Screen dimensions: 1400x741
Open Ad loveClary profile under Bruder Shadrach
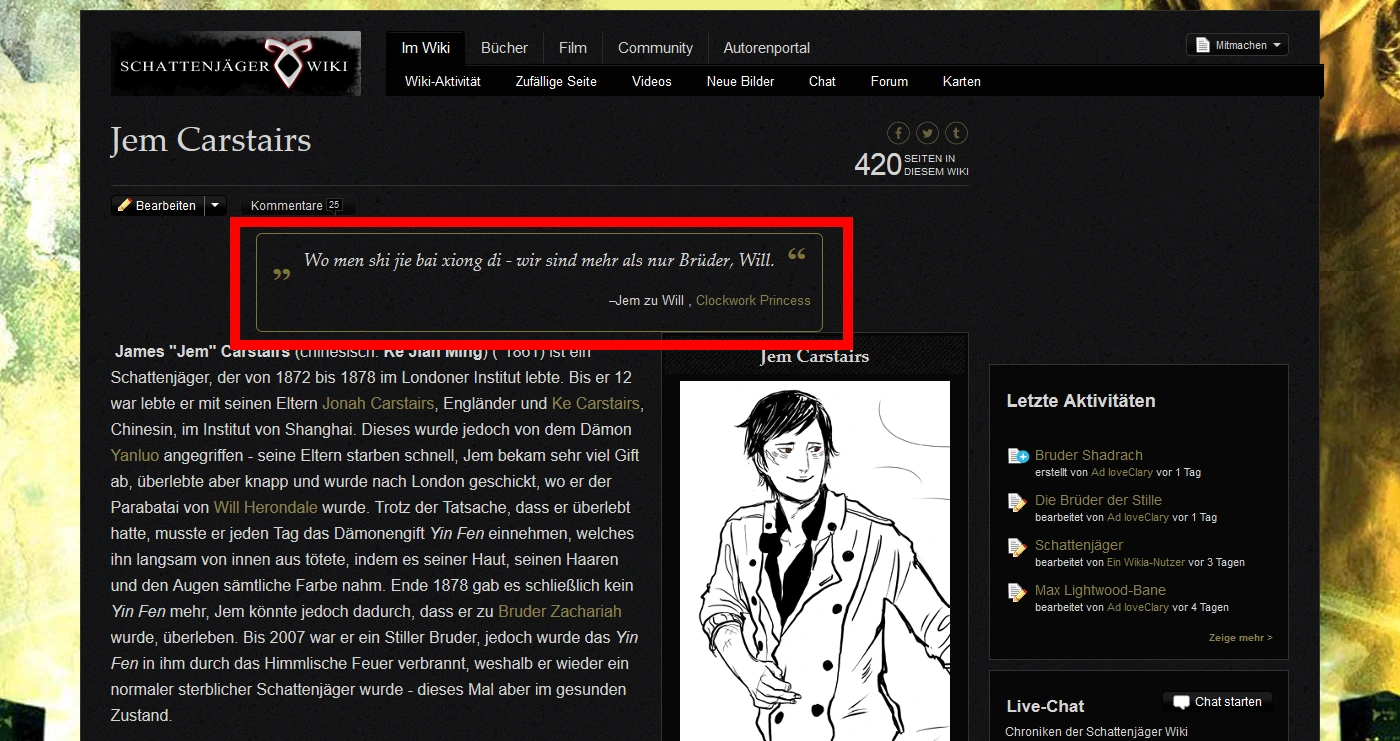click(1122, 472)
